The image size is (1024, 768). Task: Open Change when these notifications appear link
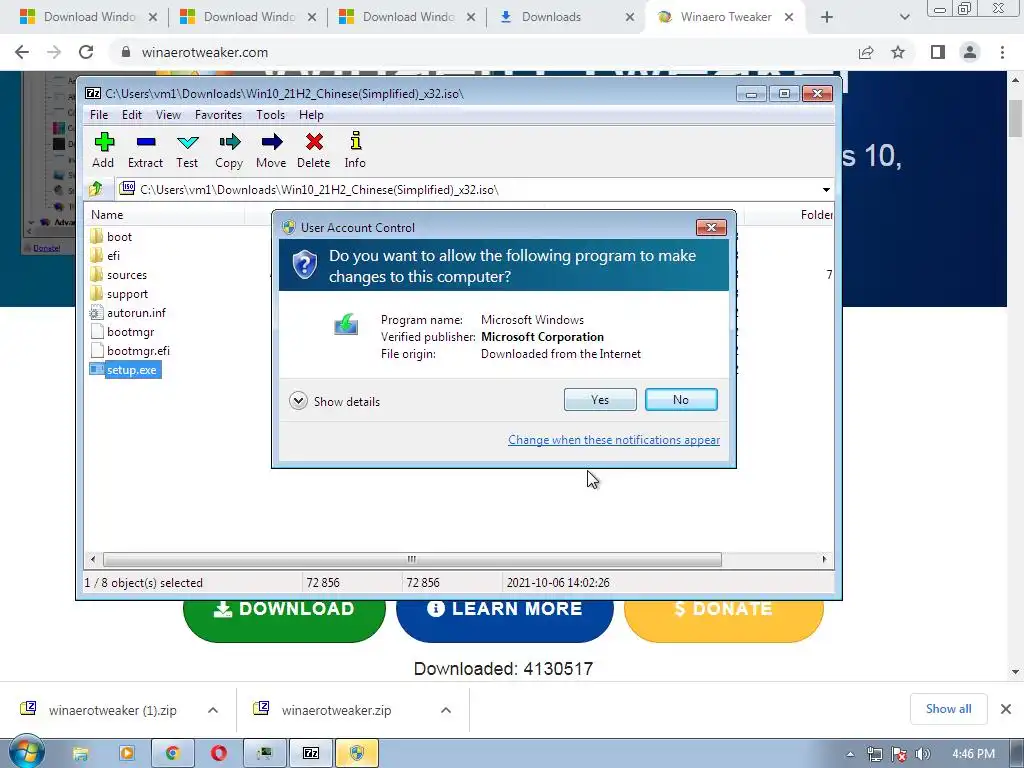[614, 440]
